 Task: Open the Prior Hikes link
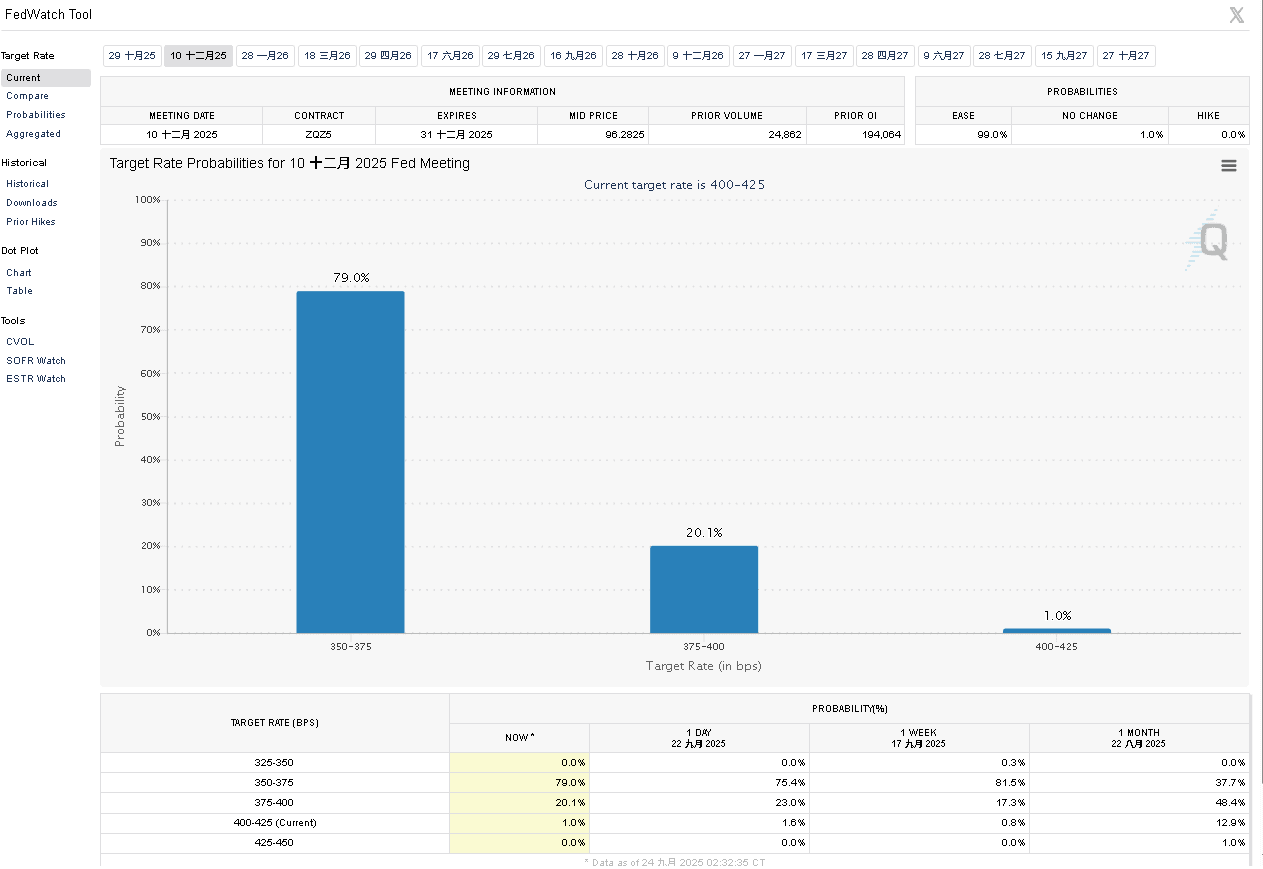tap(31, 222)
